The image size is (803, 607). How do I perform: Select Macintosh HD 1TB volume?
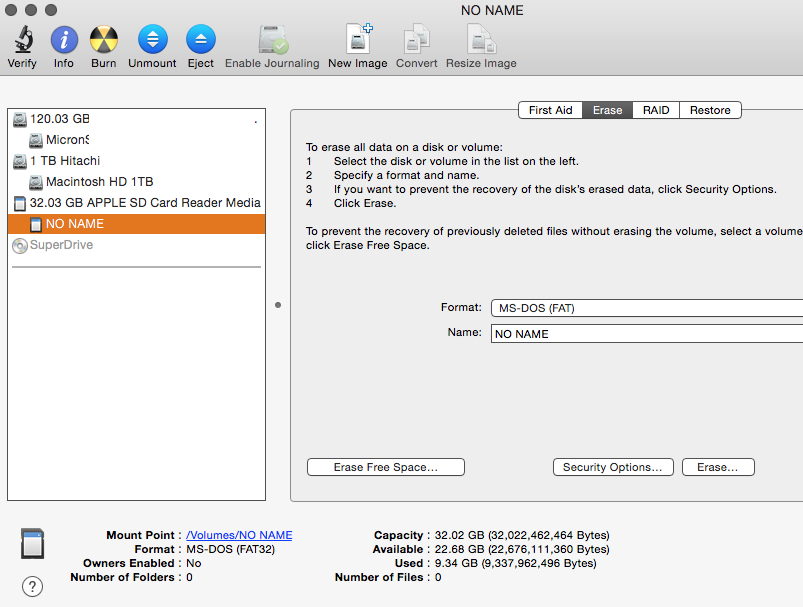tap(136, 182)
